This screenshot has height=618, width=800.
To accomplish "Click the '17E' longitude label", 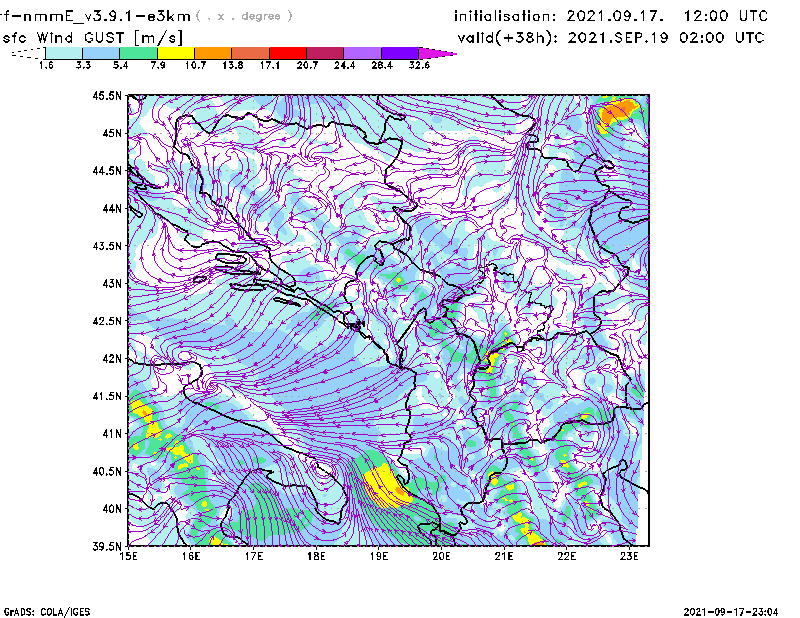I will [x=254, y=556].
